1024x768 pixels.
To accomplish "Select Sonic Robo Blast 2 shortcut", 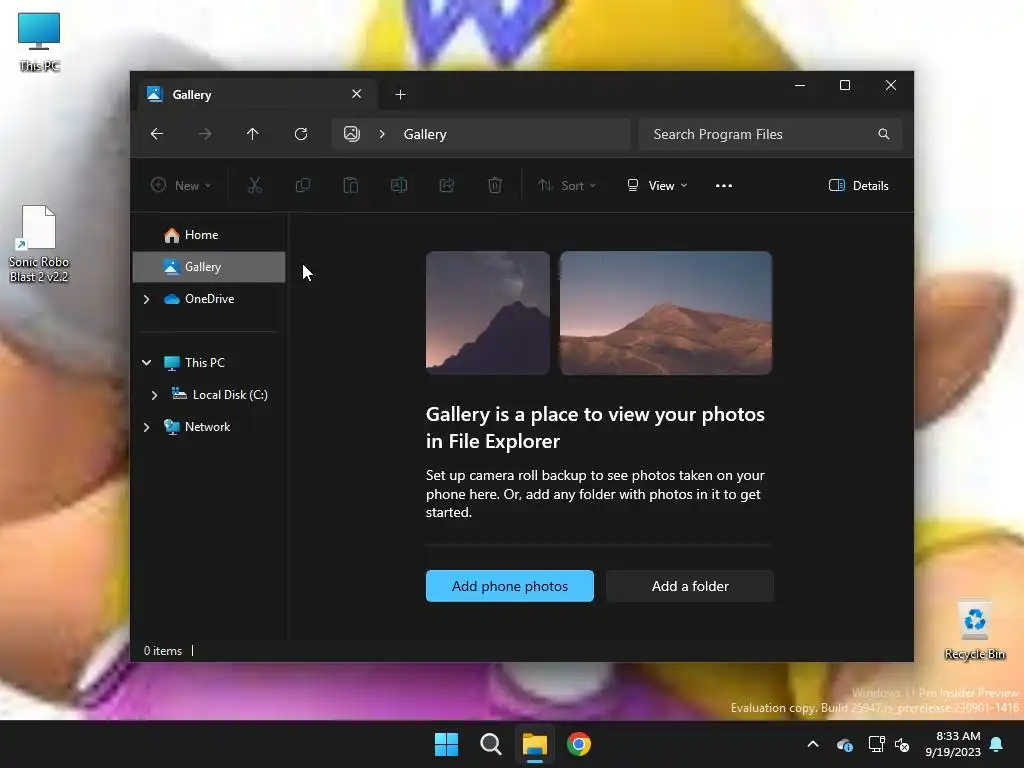I will [39, 244].
